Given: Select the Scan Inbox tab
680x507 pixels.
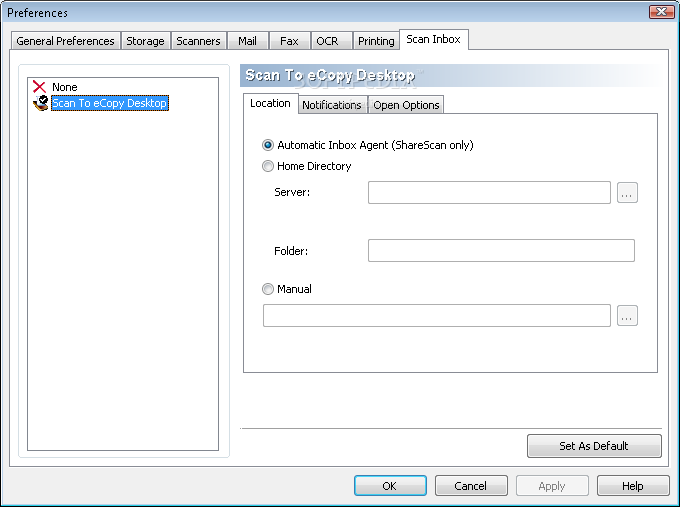Looking at the screenshot, I should tap(433, 39).
